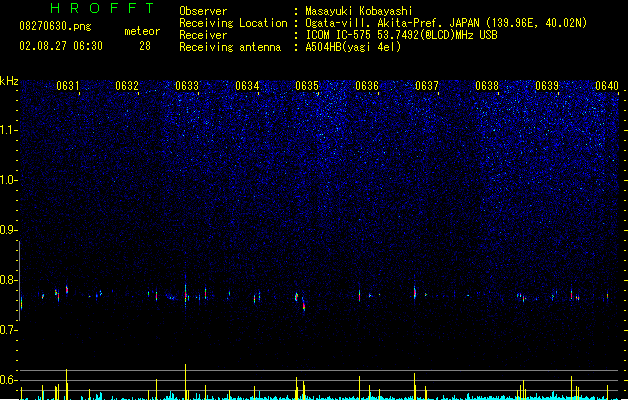Image resolution: width=629 pixels, height=400 pixels.
Task: Click the tallest yellow intensity spike near 0633
Action: [185, 381]
